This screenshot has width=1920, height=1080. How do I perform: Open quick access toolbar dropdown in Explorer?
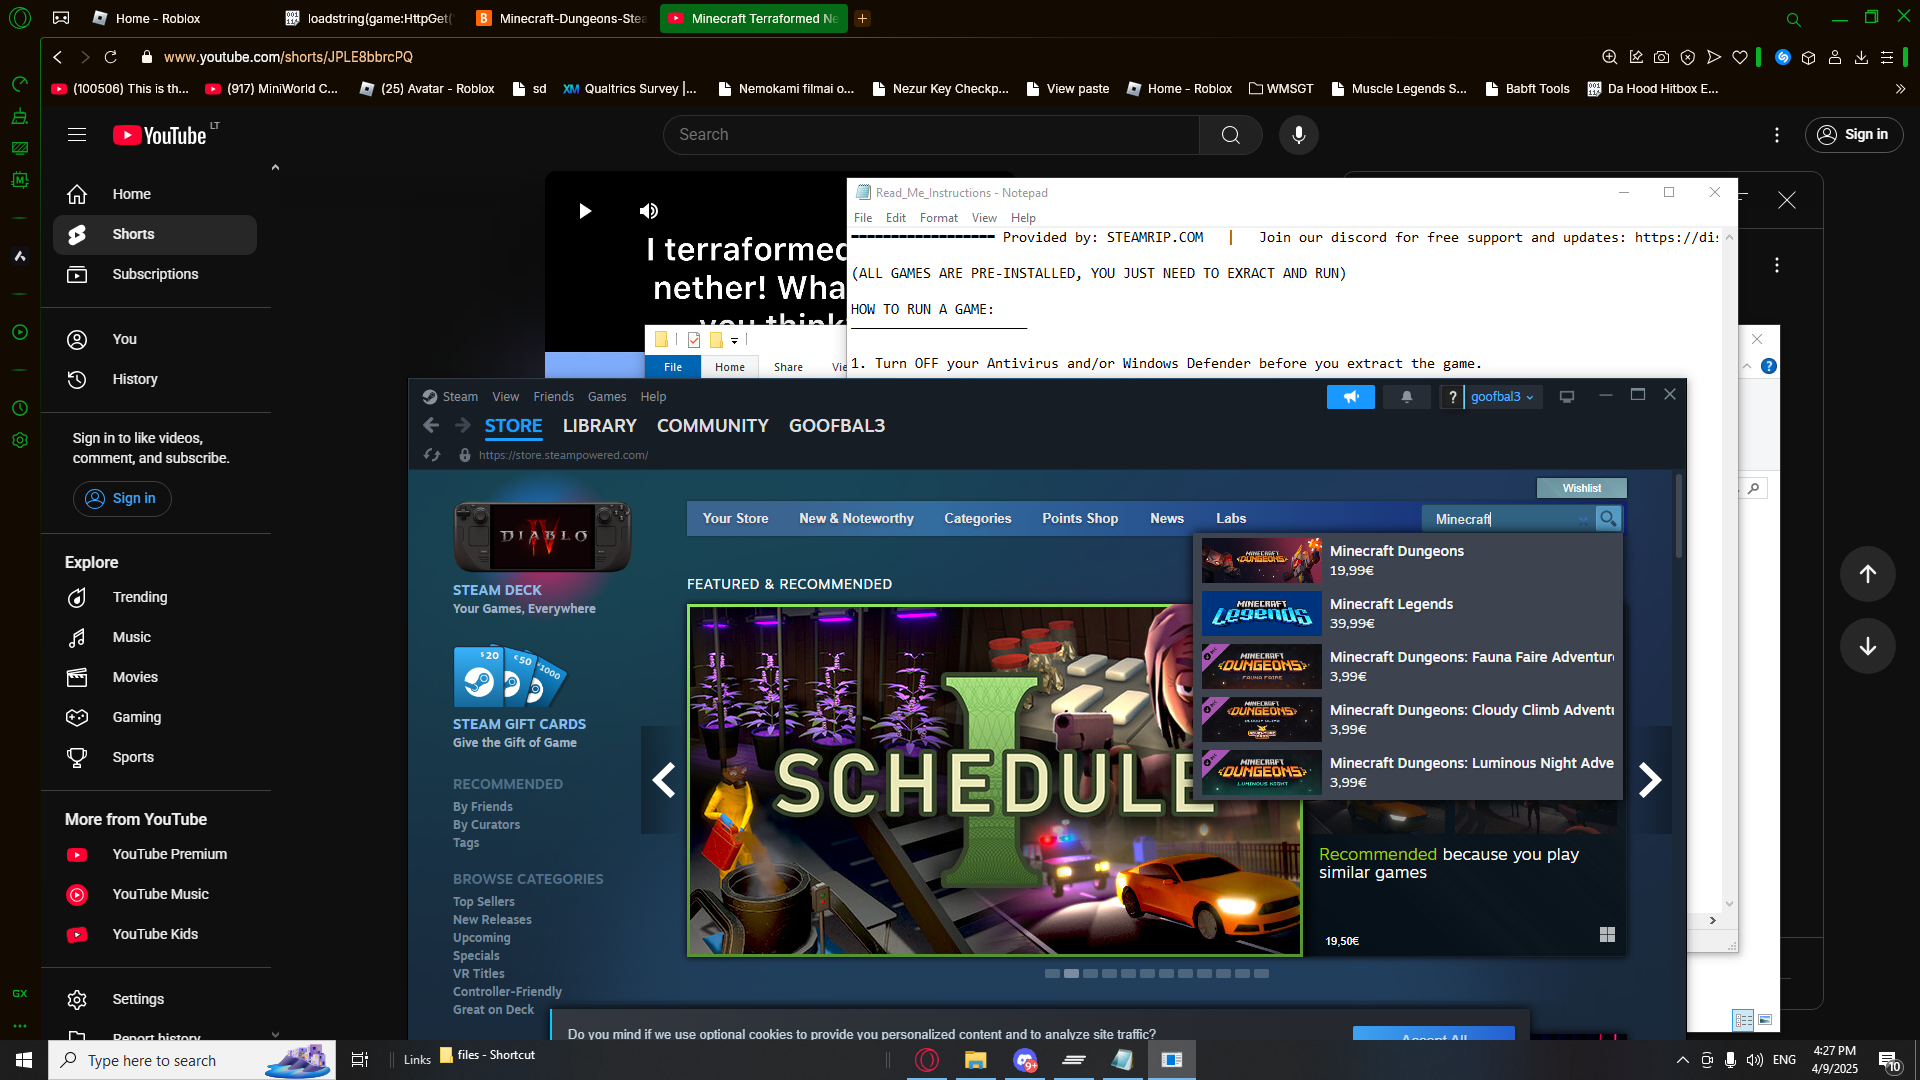[x=734, y=341]
